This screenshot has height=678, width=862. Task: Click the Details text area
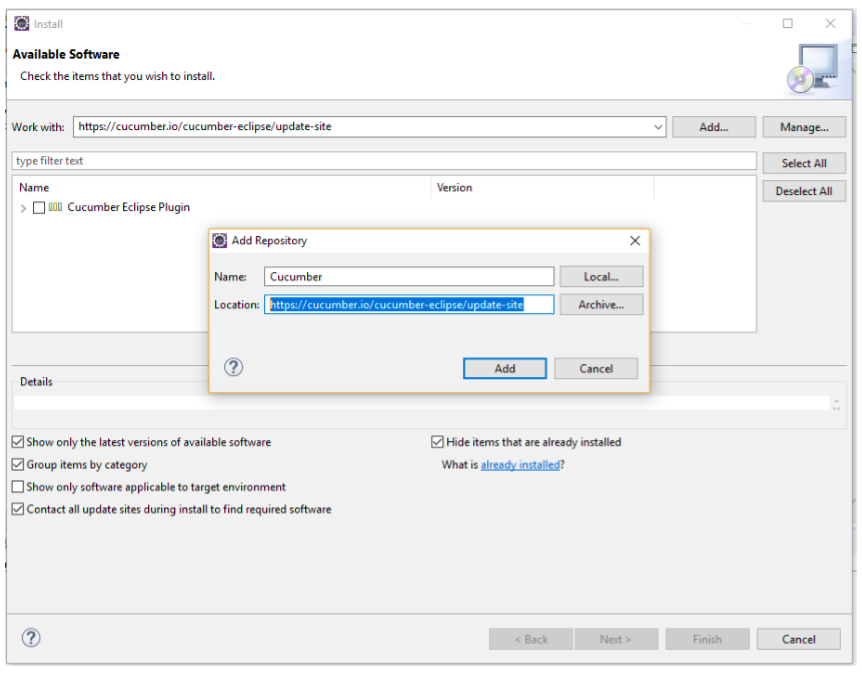[421, 403]
